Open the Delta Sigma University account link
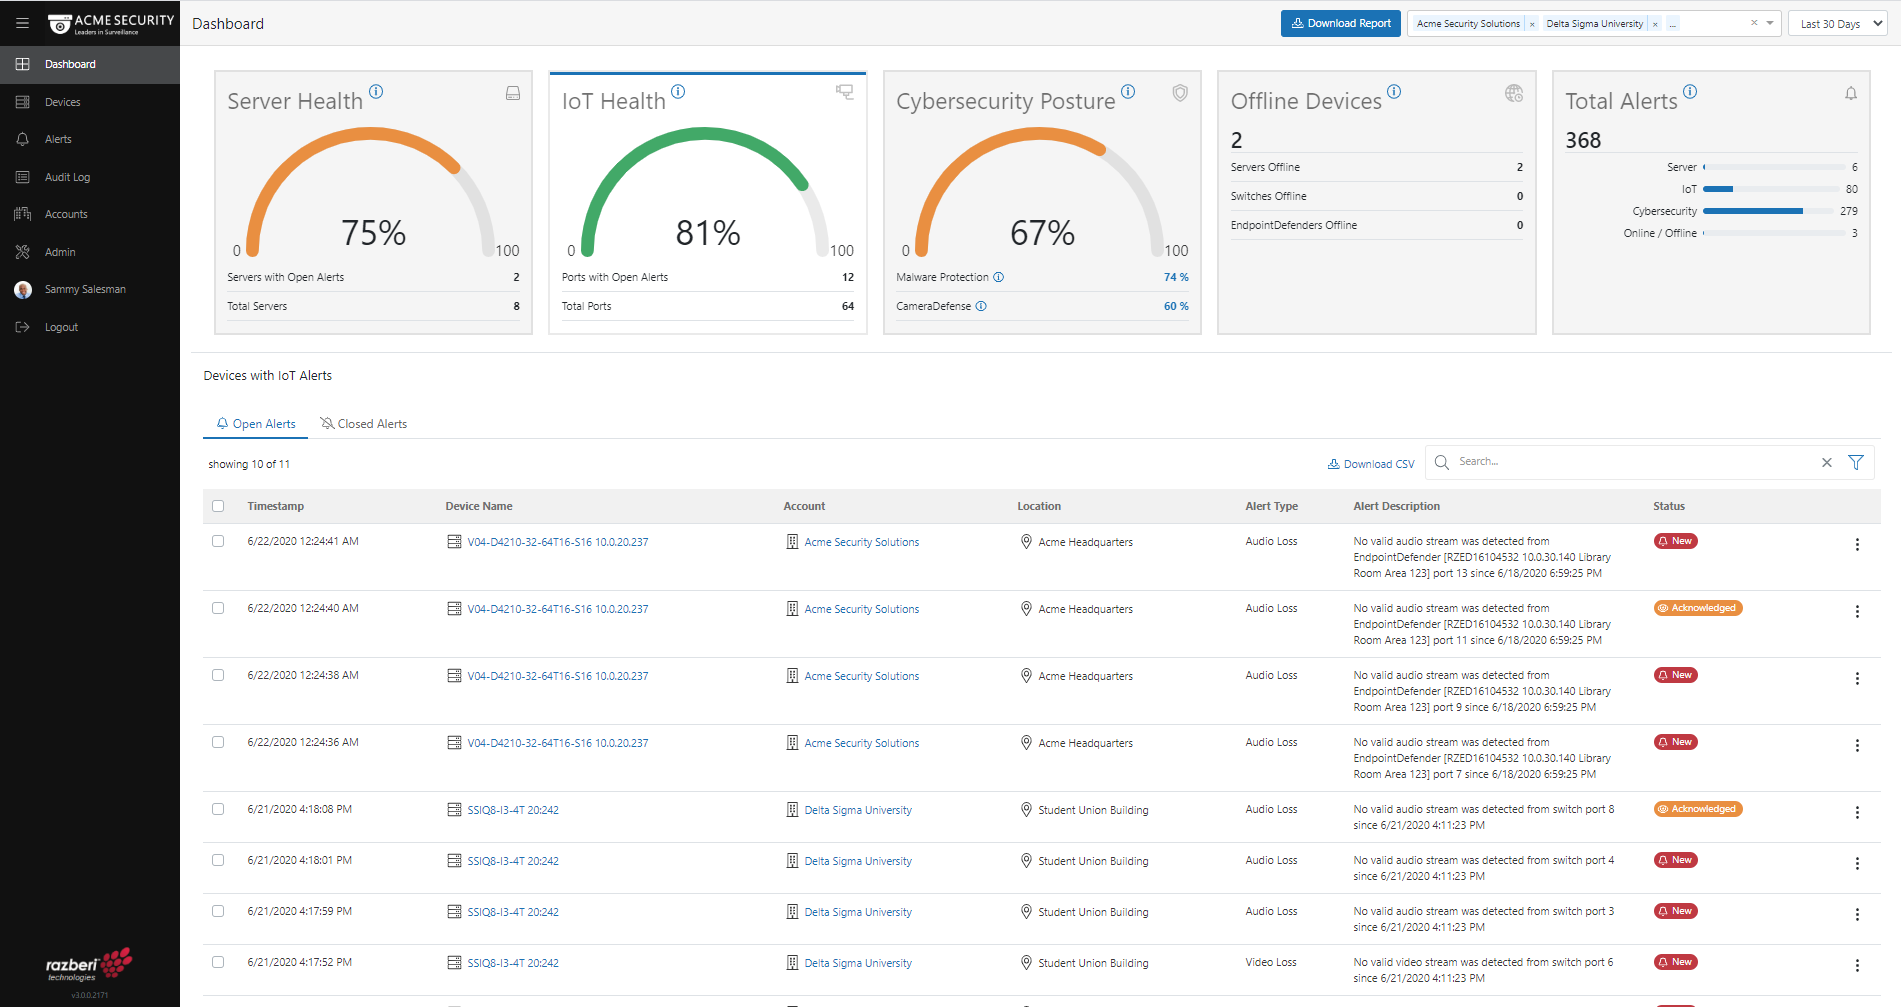The image size is (1901, 1007). pyautogui.click(x=858, y=809)
